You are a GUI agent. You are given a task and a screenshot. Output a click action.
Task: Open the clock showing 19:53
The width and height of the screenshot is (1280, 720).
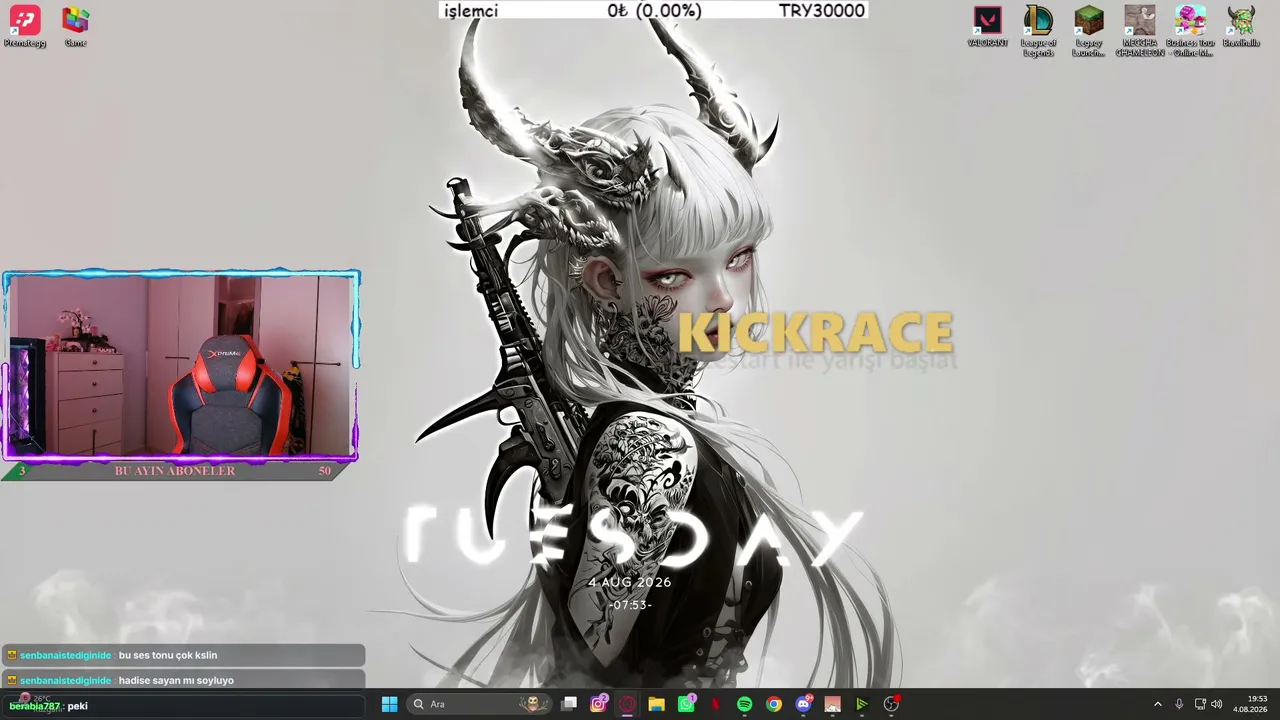point(1250,704)
